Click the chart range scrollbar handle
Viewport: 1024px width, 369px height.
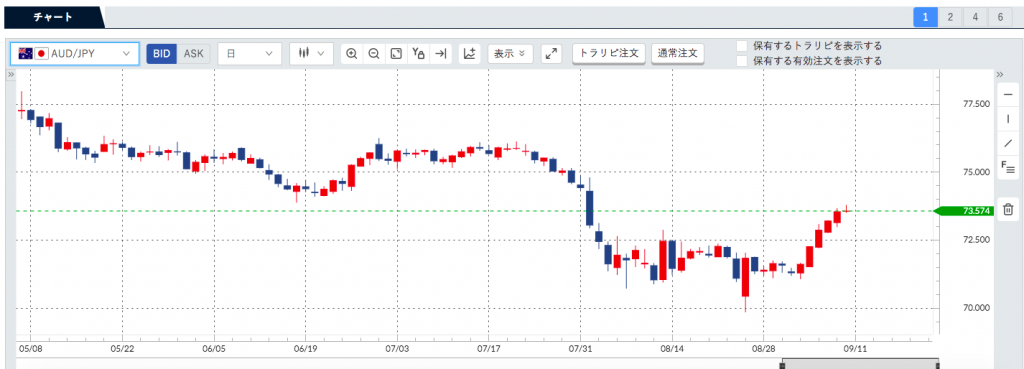tap(860, 364)
